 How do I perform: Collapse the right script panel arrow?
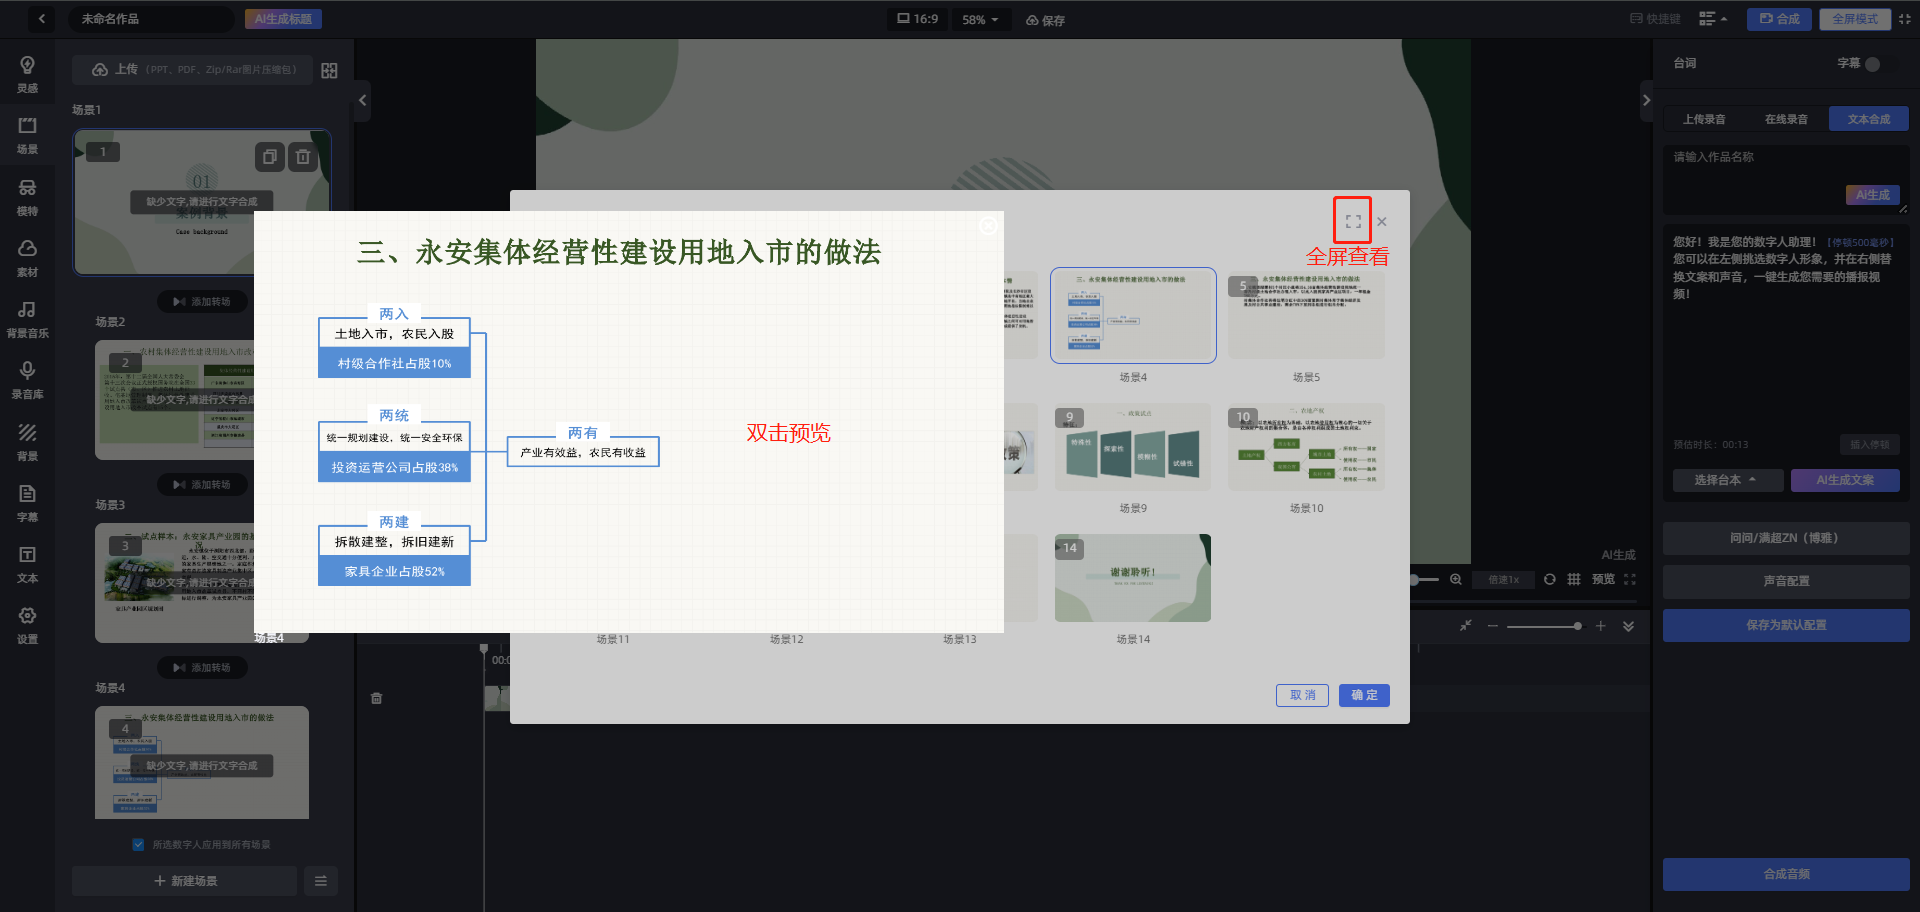point(1646,100)
